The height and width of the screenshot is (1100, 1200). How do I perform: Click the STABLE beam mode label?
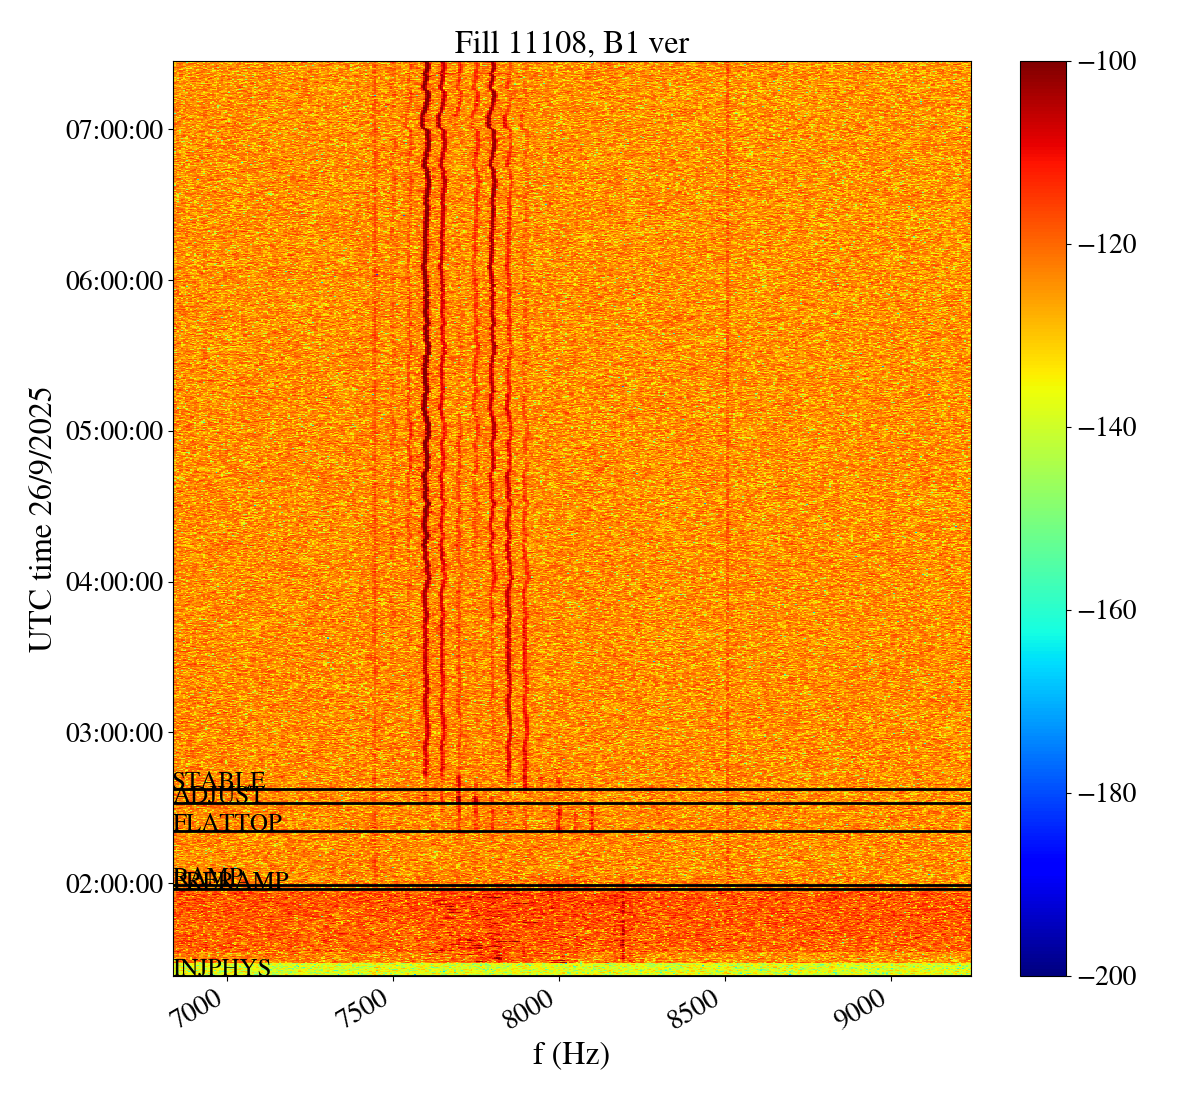click(219, 781)
